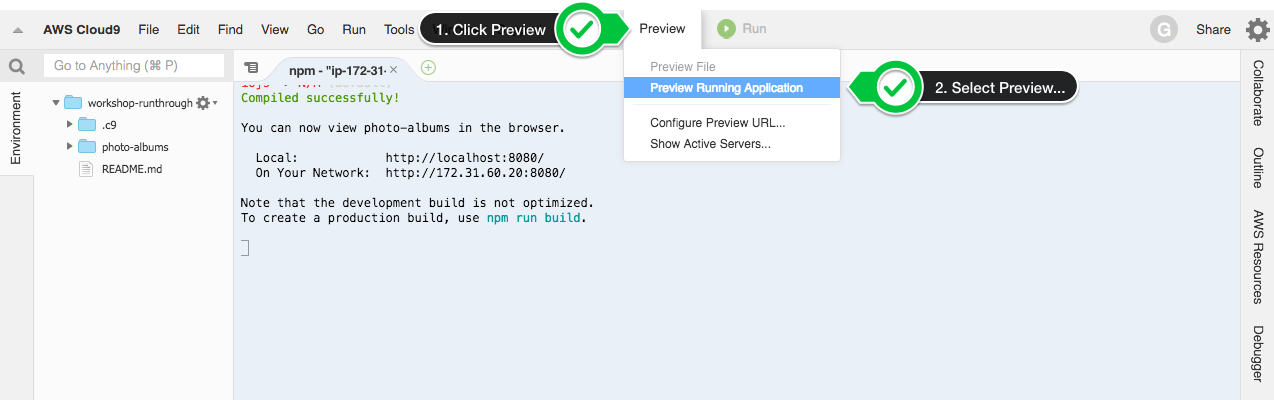Image resolution: width=1274 pixels, height=400 pixels.
Task: Open the Go menu
Action: [x=316, y=30]
